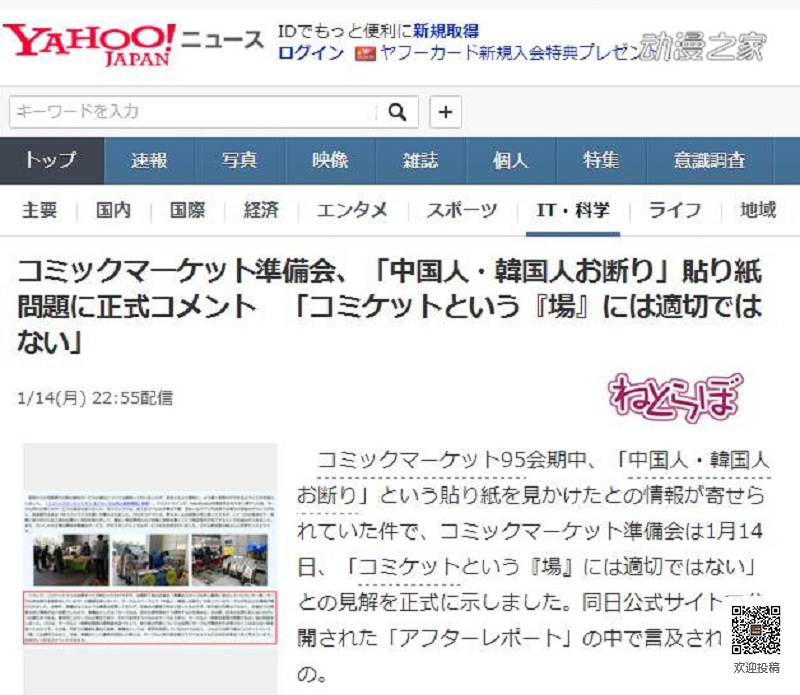800x695 pixels.
Task: Click the magnifying glass search icon
Action: 397,111
